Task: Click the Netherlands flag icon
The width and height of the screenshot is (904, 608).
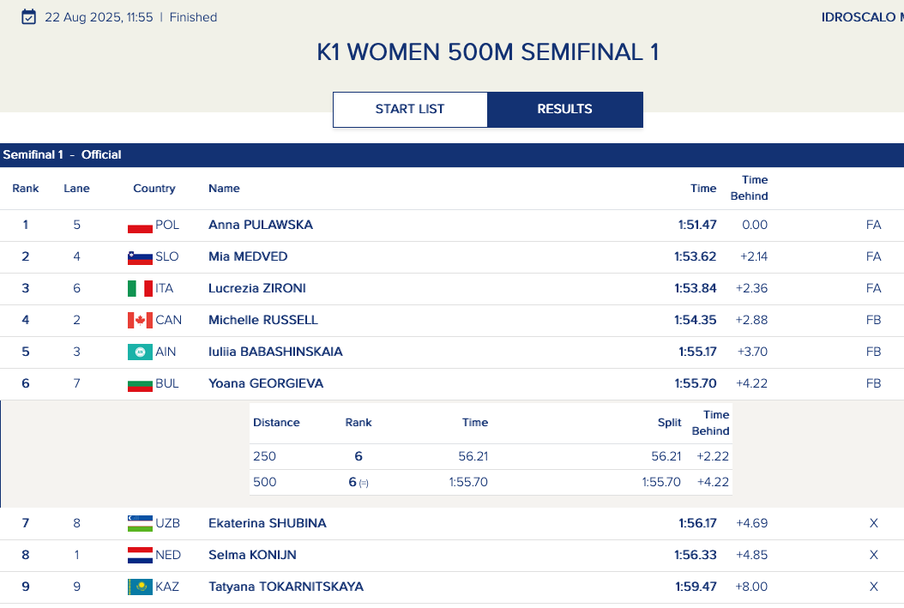Action: 140,556
